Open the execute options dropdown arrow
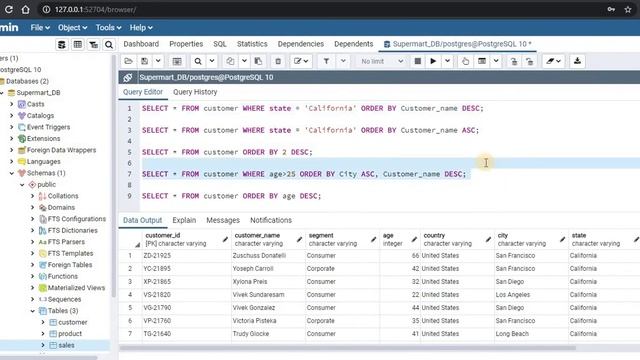Viewport: 640px width, 360px height. (448, 61)
